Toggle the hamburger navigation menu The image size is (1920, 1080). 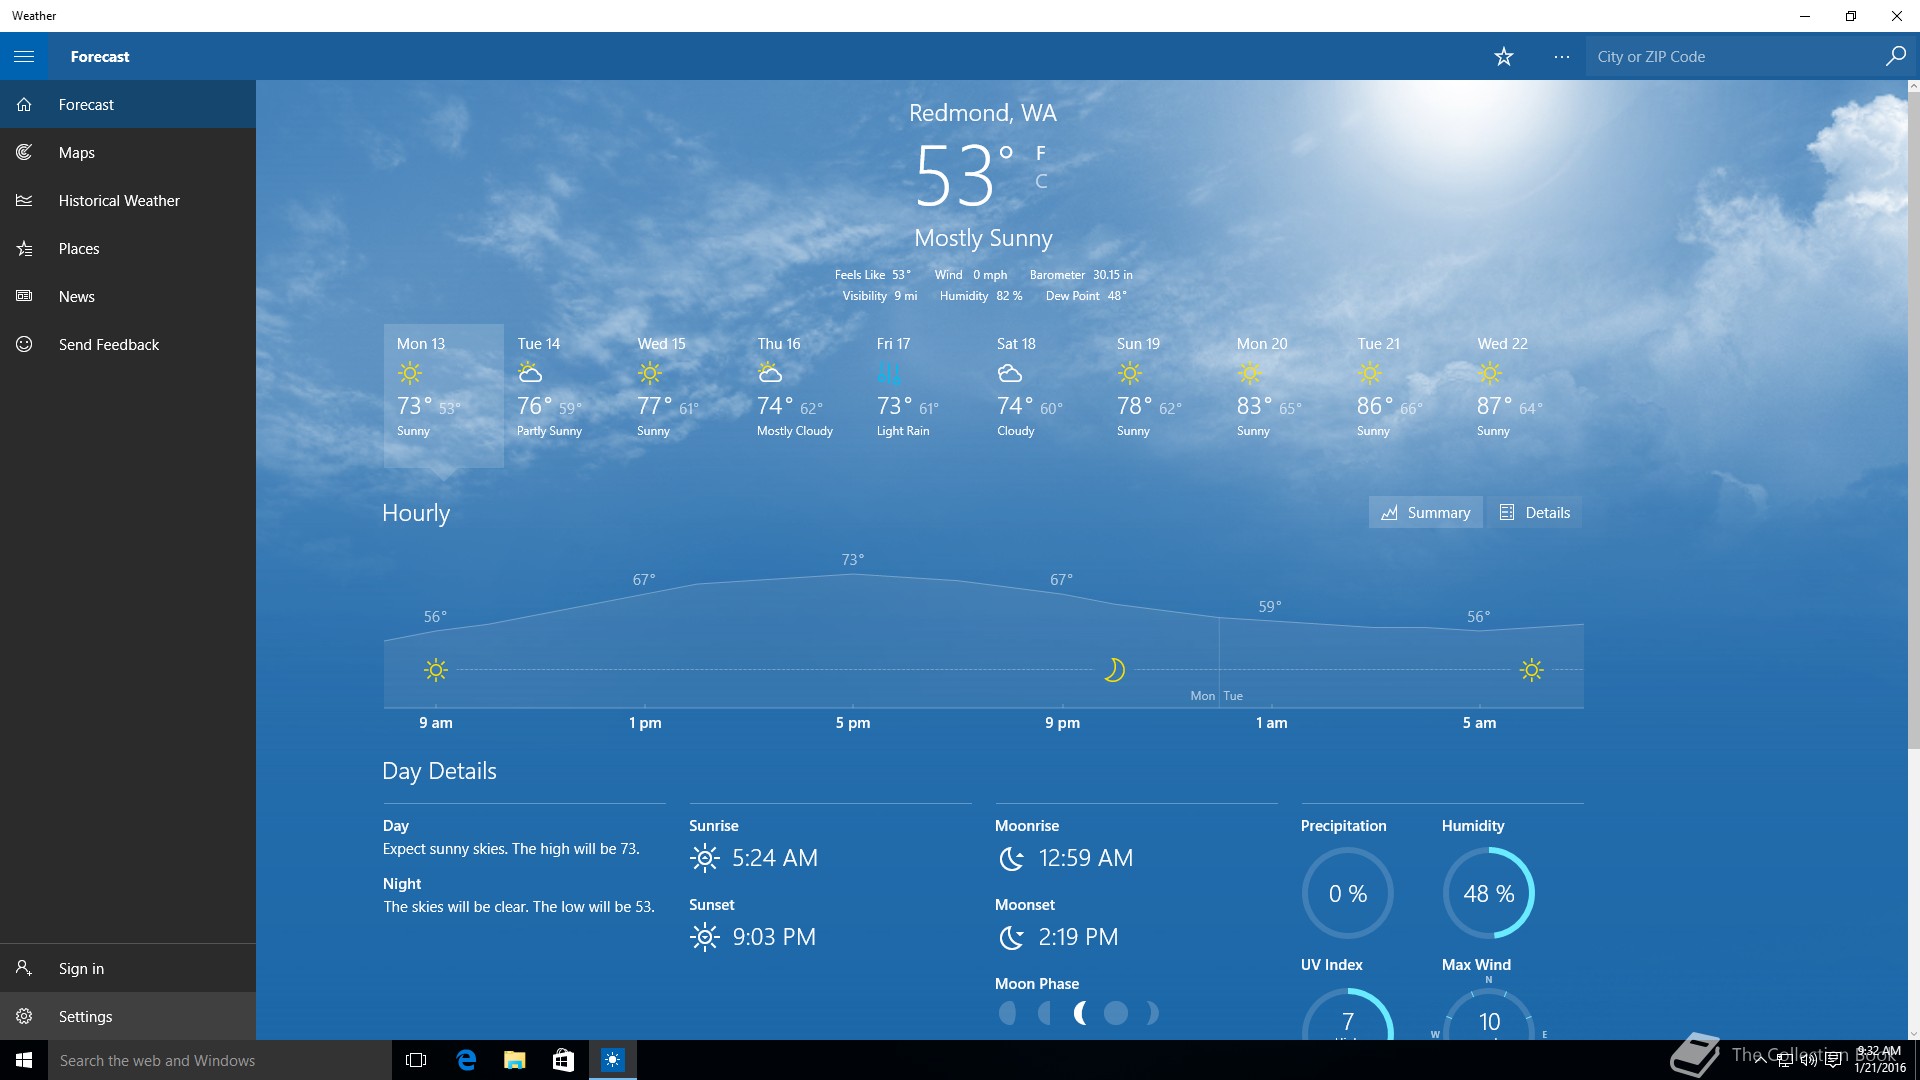pos(24,56)
